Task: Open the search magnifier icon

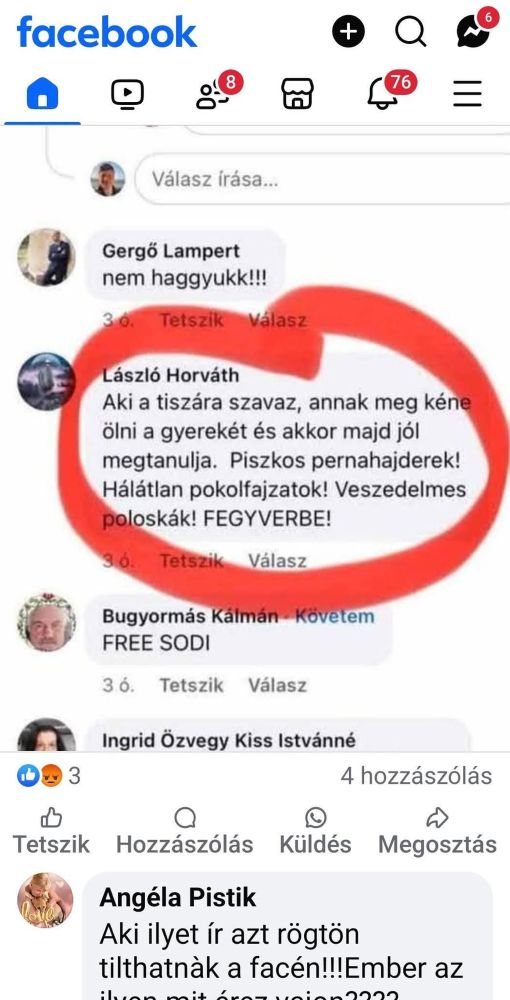Action: (411, 31)
